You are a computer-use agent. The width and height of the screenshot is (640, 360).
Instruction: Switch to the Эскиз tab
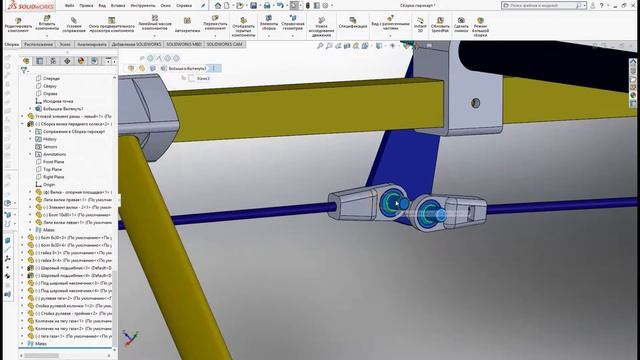65,44
